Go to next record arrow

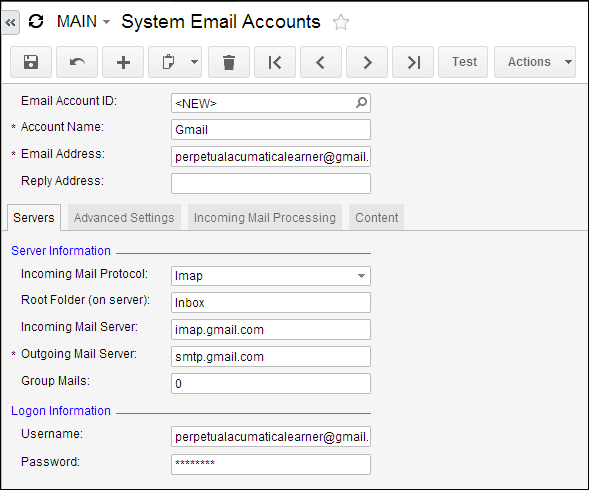tap(367, 62)
